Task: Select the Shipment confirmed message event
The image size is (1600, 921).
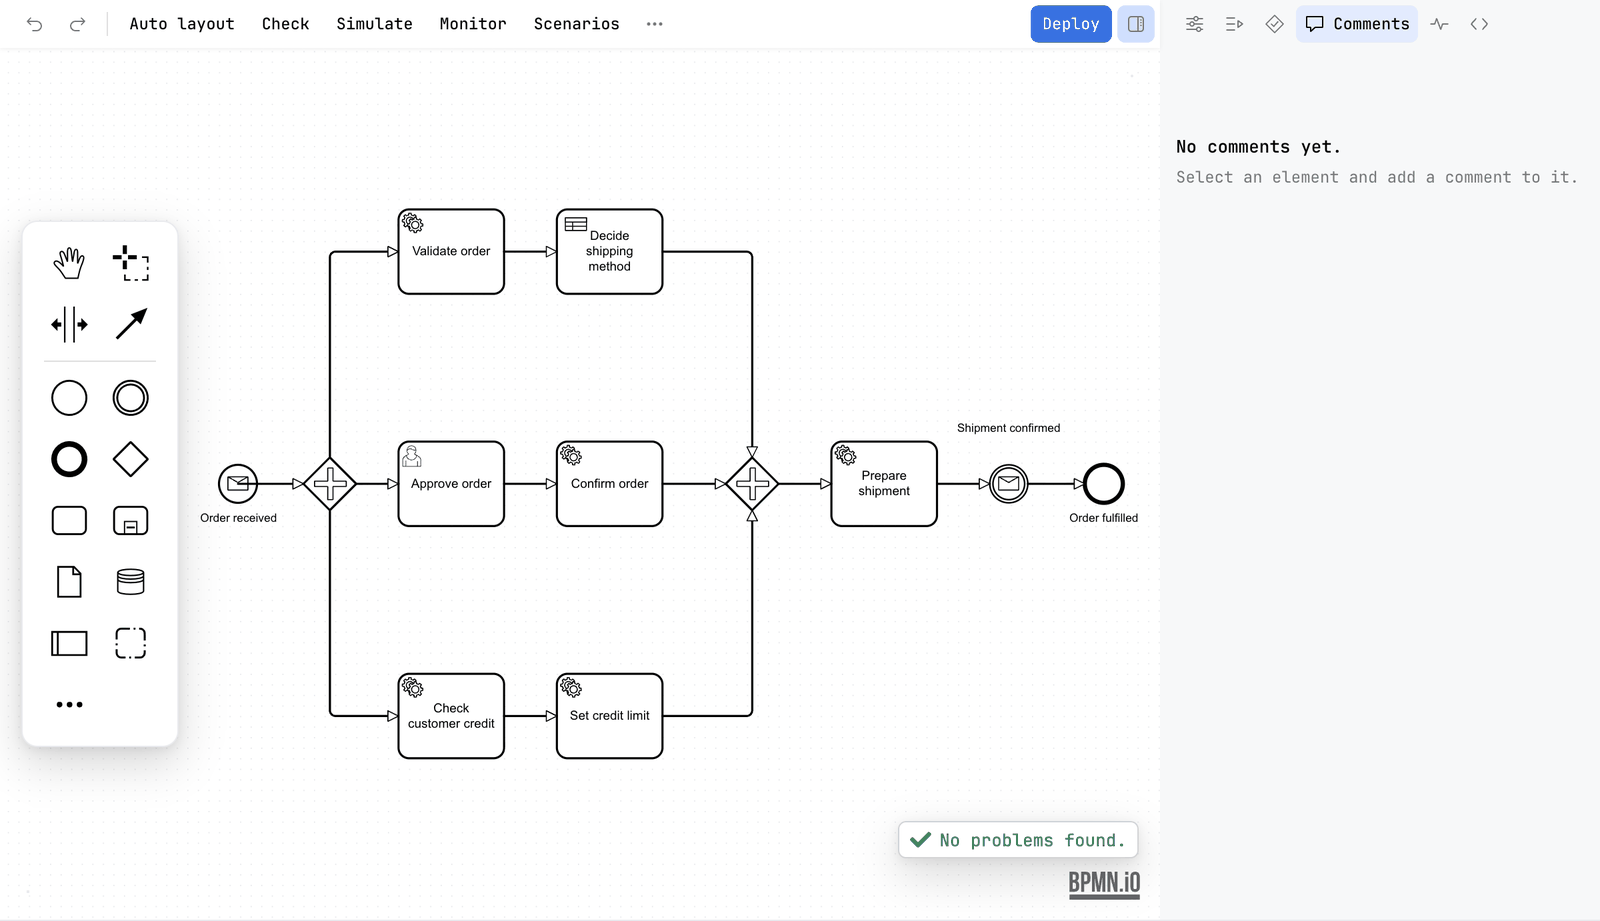Action: click(x=1009, y=484)
